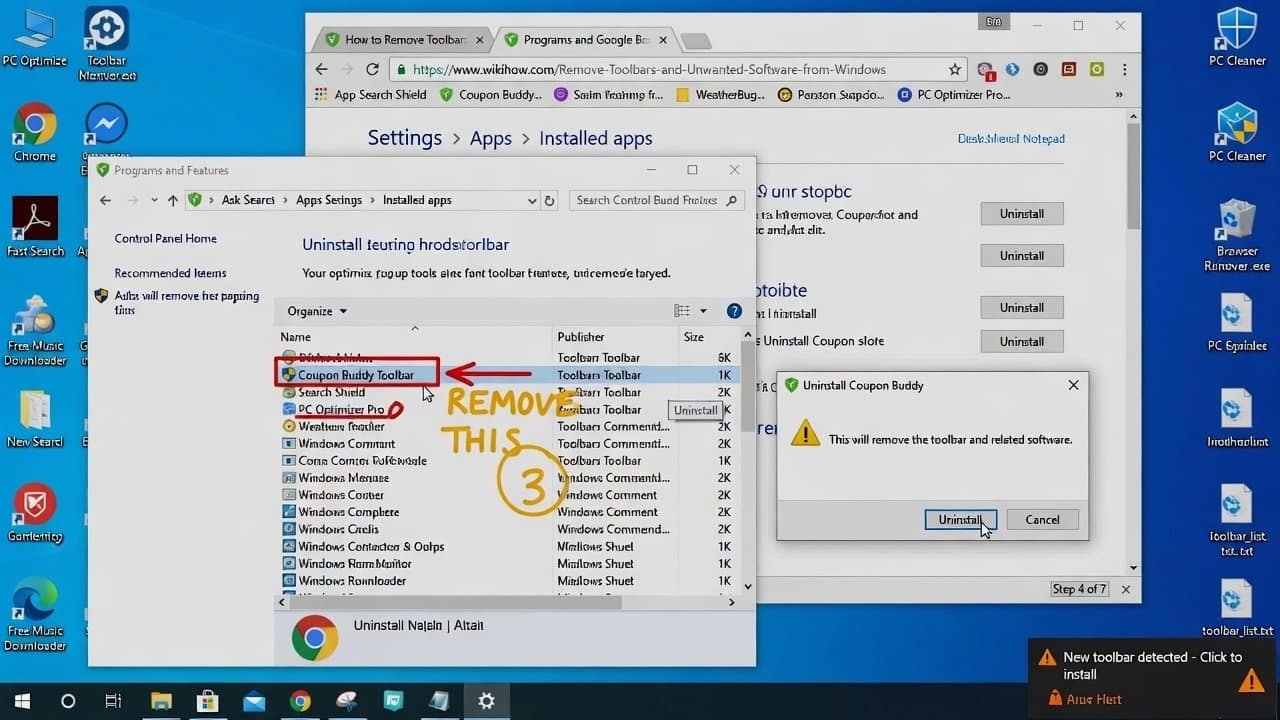Open the Fast Search desktop icon
Screen dimensions: 1280x720
pos(34,227)
